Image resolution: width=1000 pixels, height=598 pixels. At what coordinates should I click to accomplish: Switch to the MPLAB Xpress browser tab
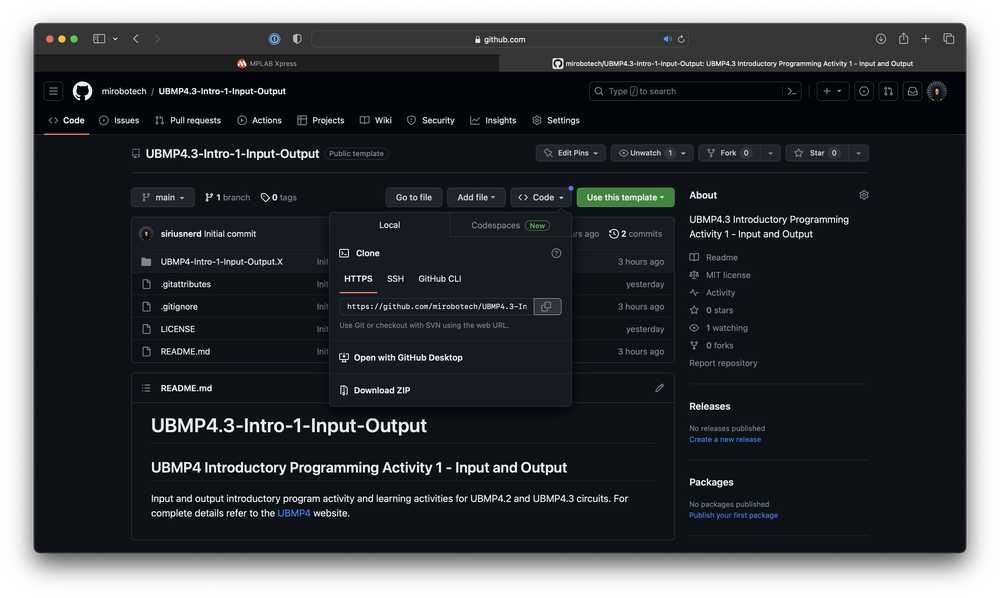coord(267,63)
